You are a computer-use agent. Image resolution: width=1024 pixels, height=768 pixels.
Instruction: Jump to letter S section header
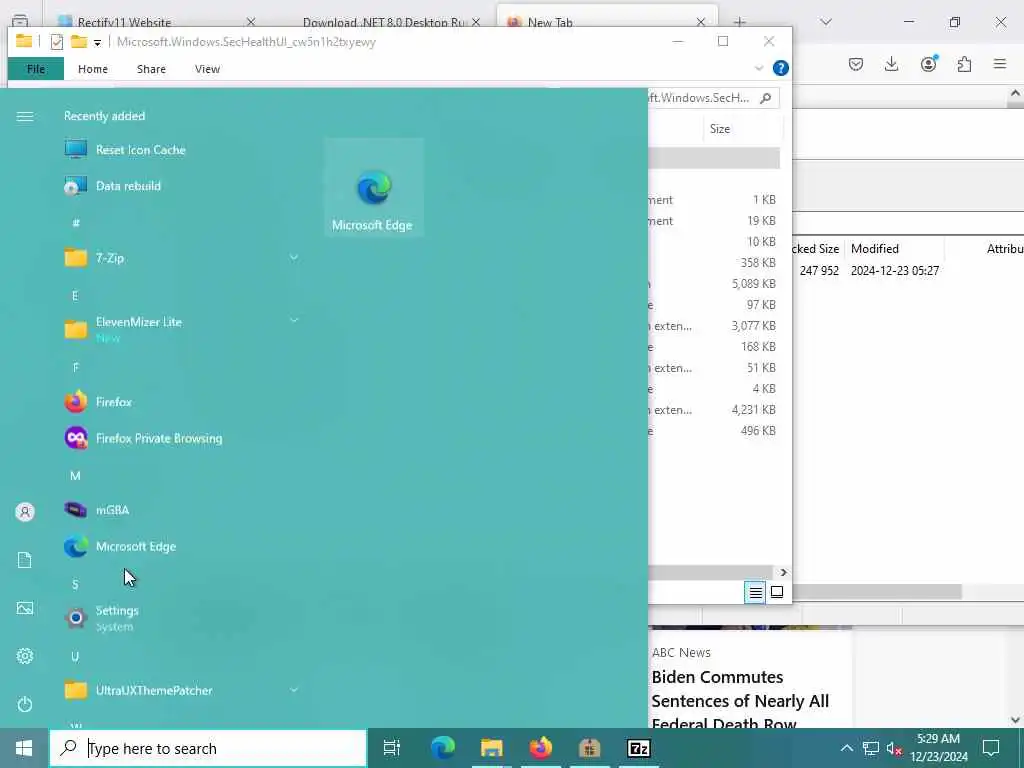(75, 584)
